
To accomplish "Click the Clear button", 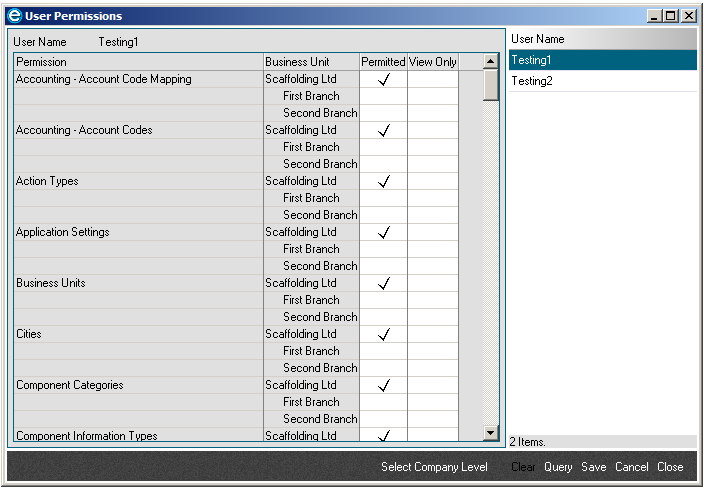I will pos(523,467).
